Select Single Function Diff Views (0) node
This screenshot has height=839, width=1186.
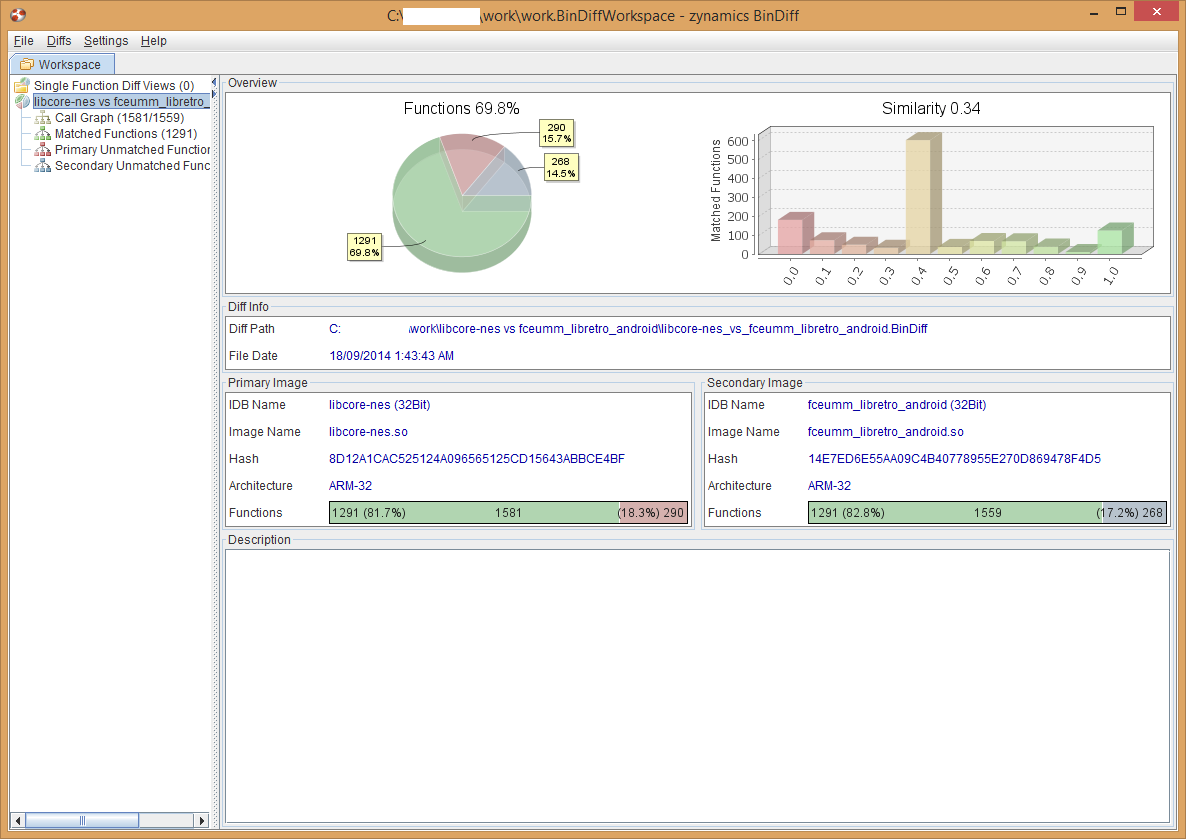(113, 85)
